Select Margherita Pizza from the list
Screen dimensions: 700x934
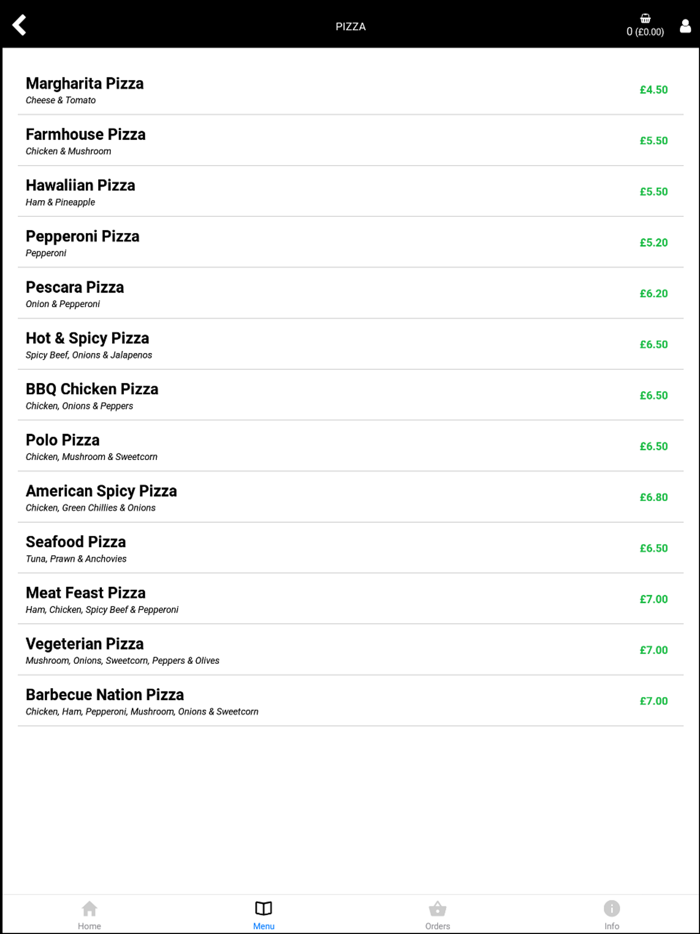click(85, 84)
